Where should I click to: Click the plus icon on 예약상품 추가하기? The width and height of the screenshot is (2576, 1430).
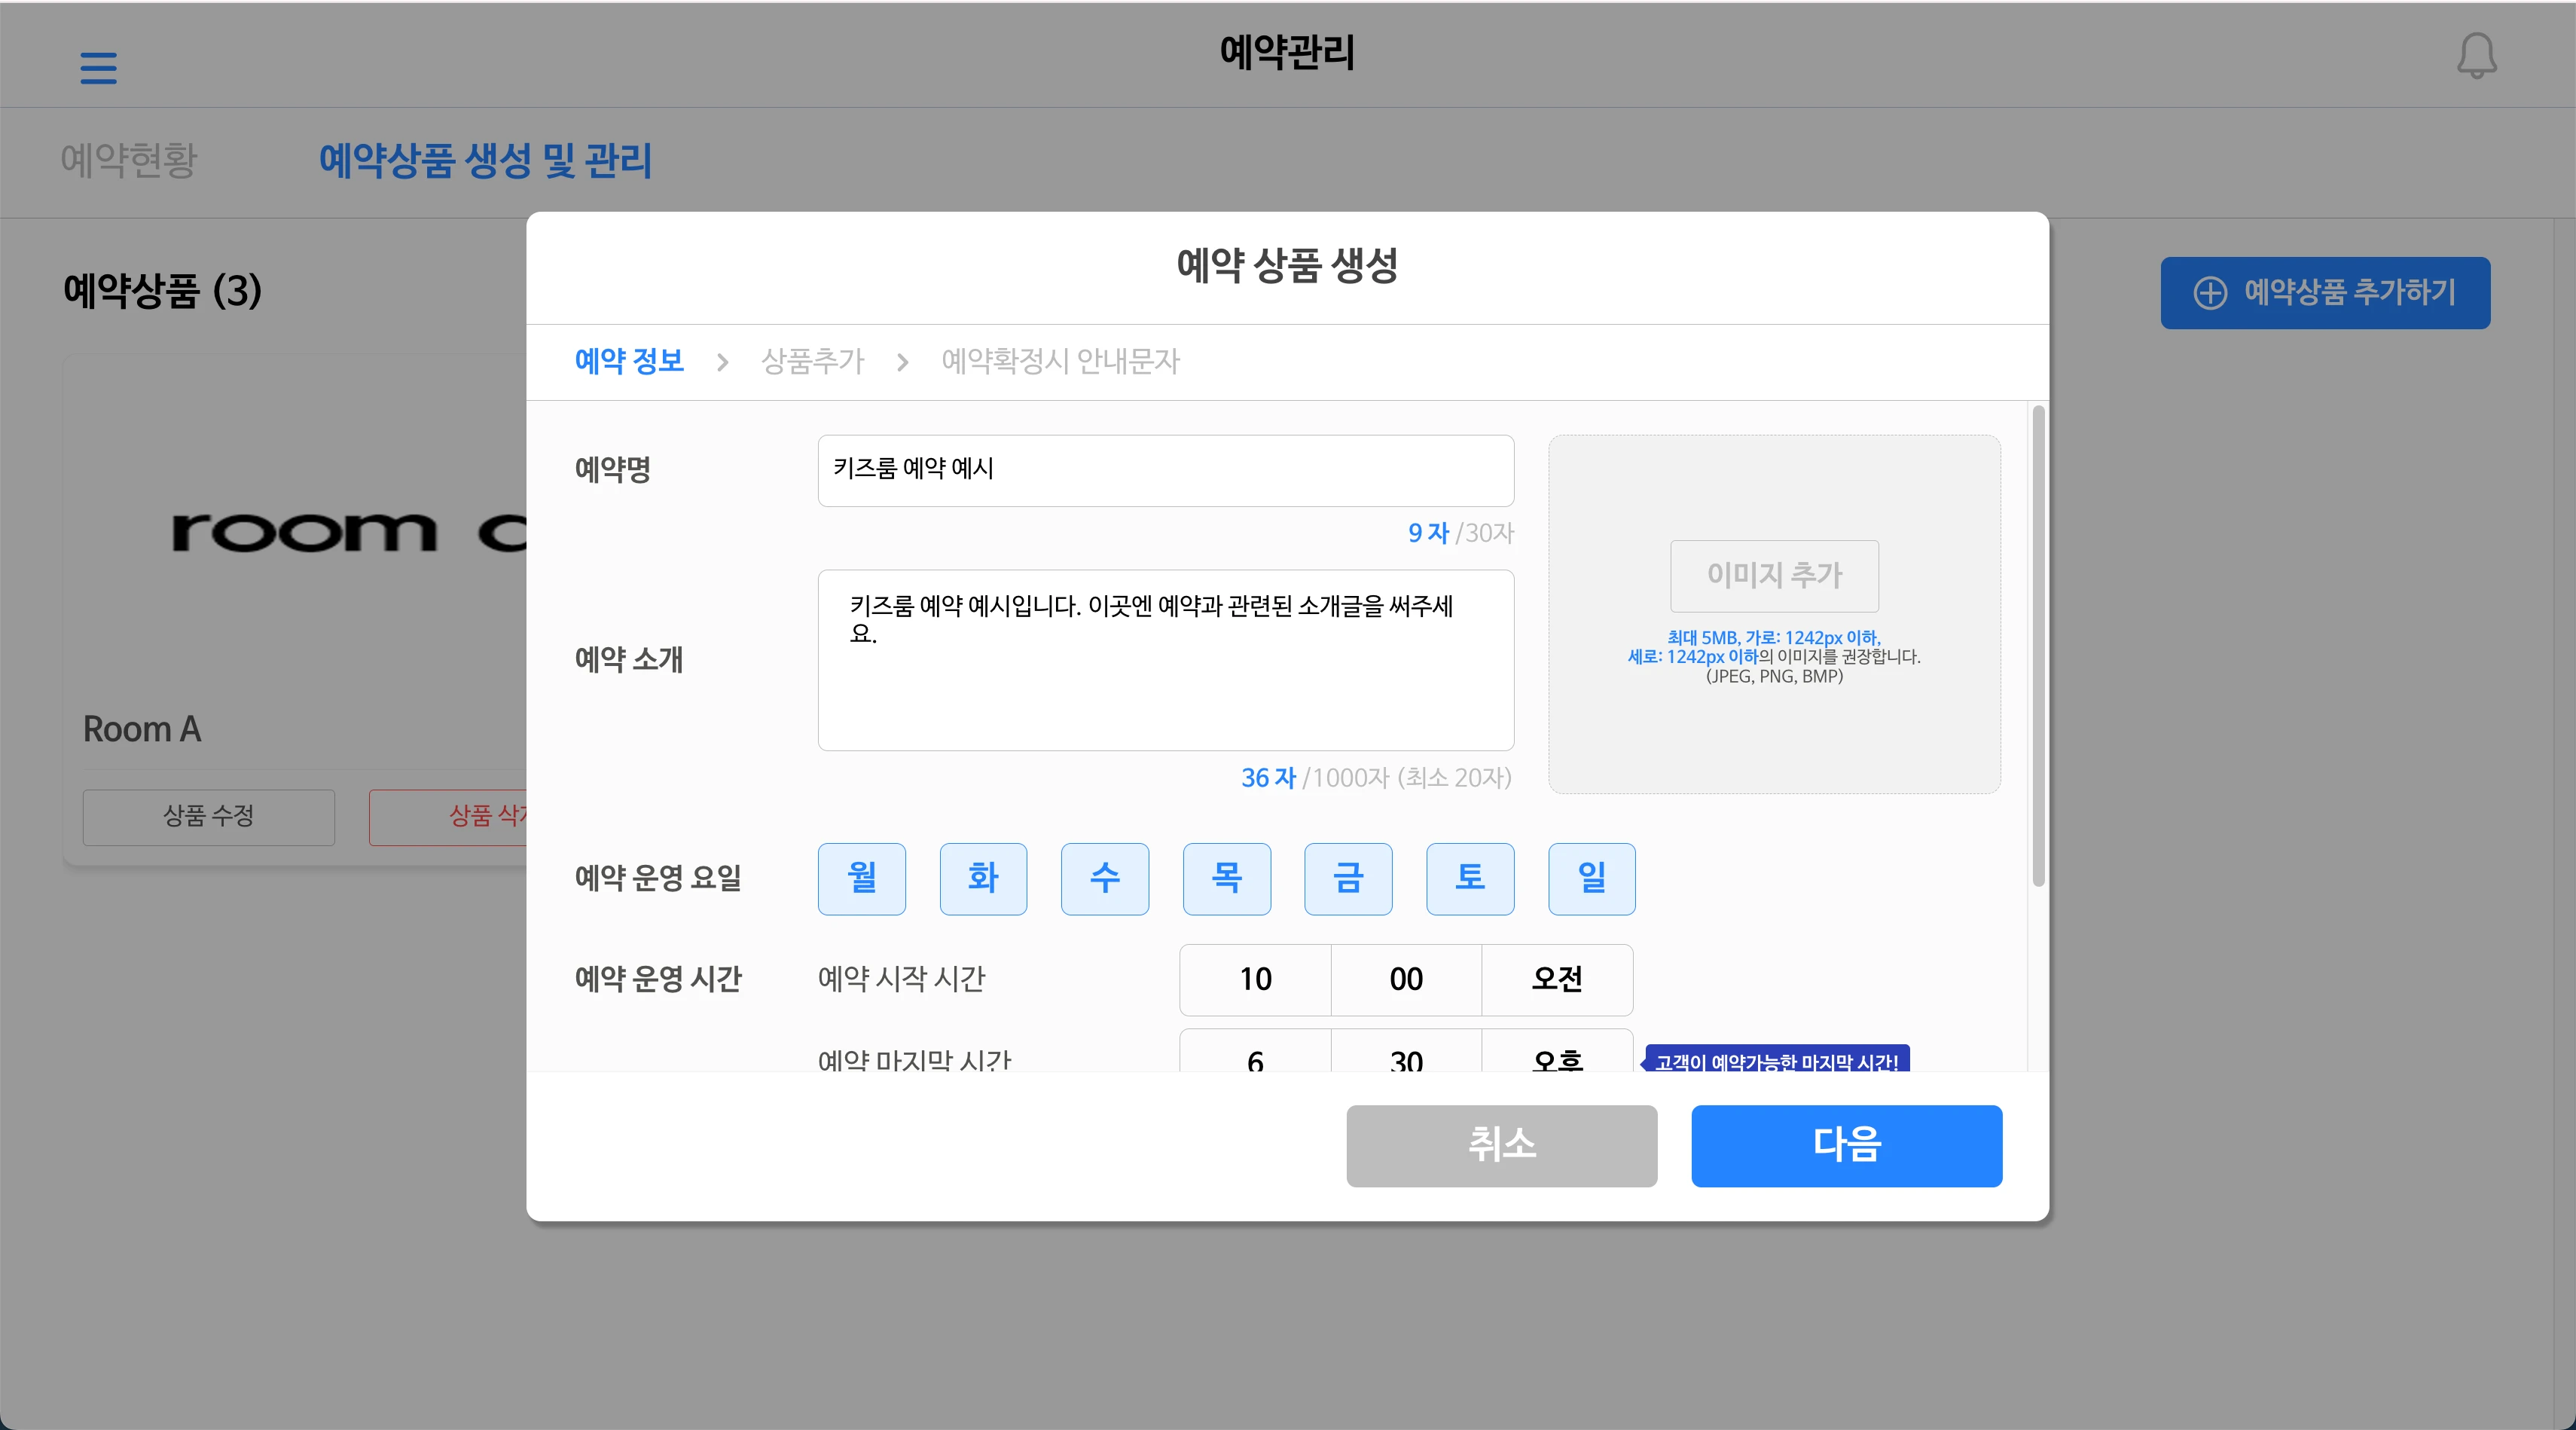click(x=2210, y=293)
